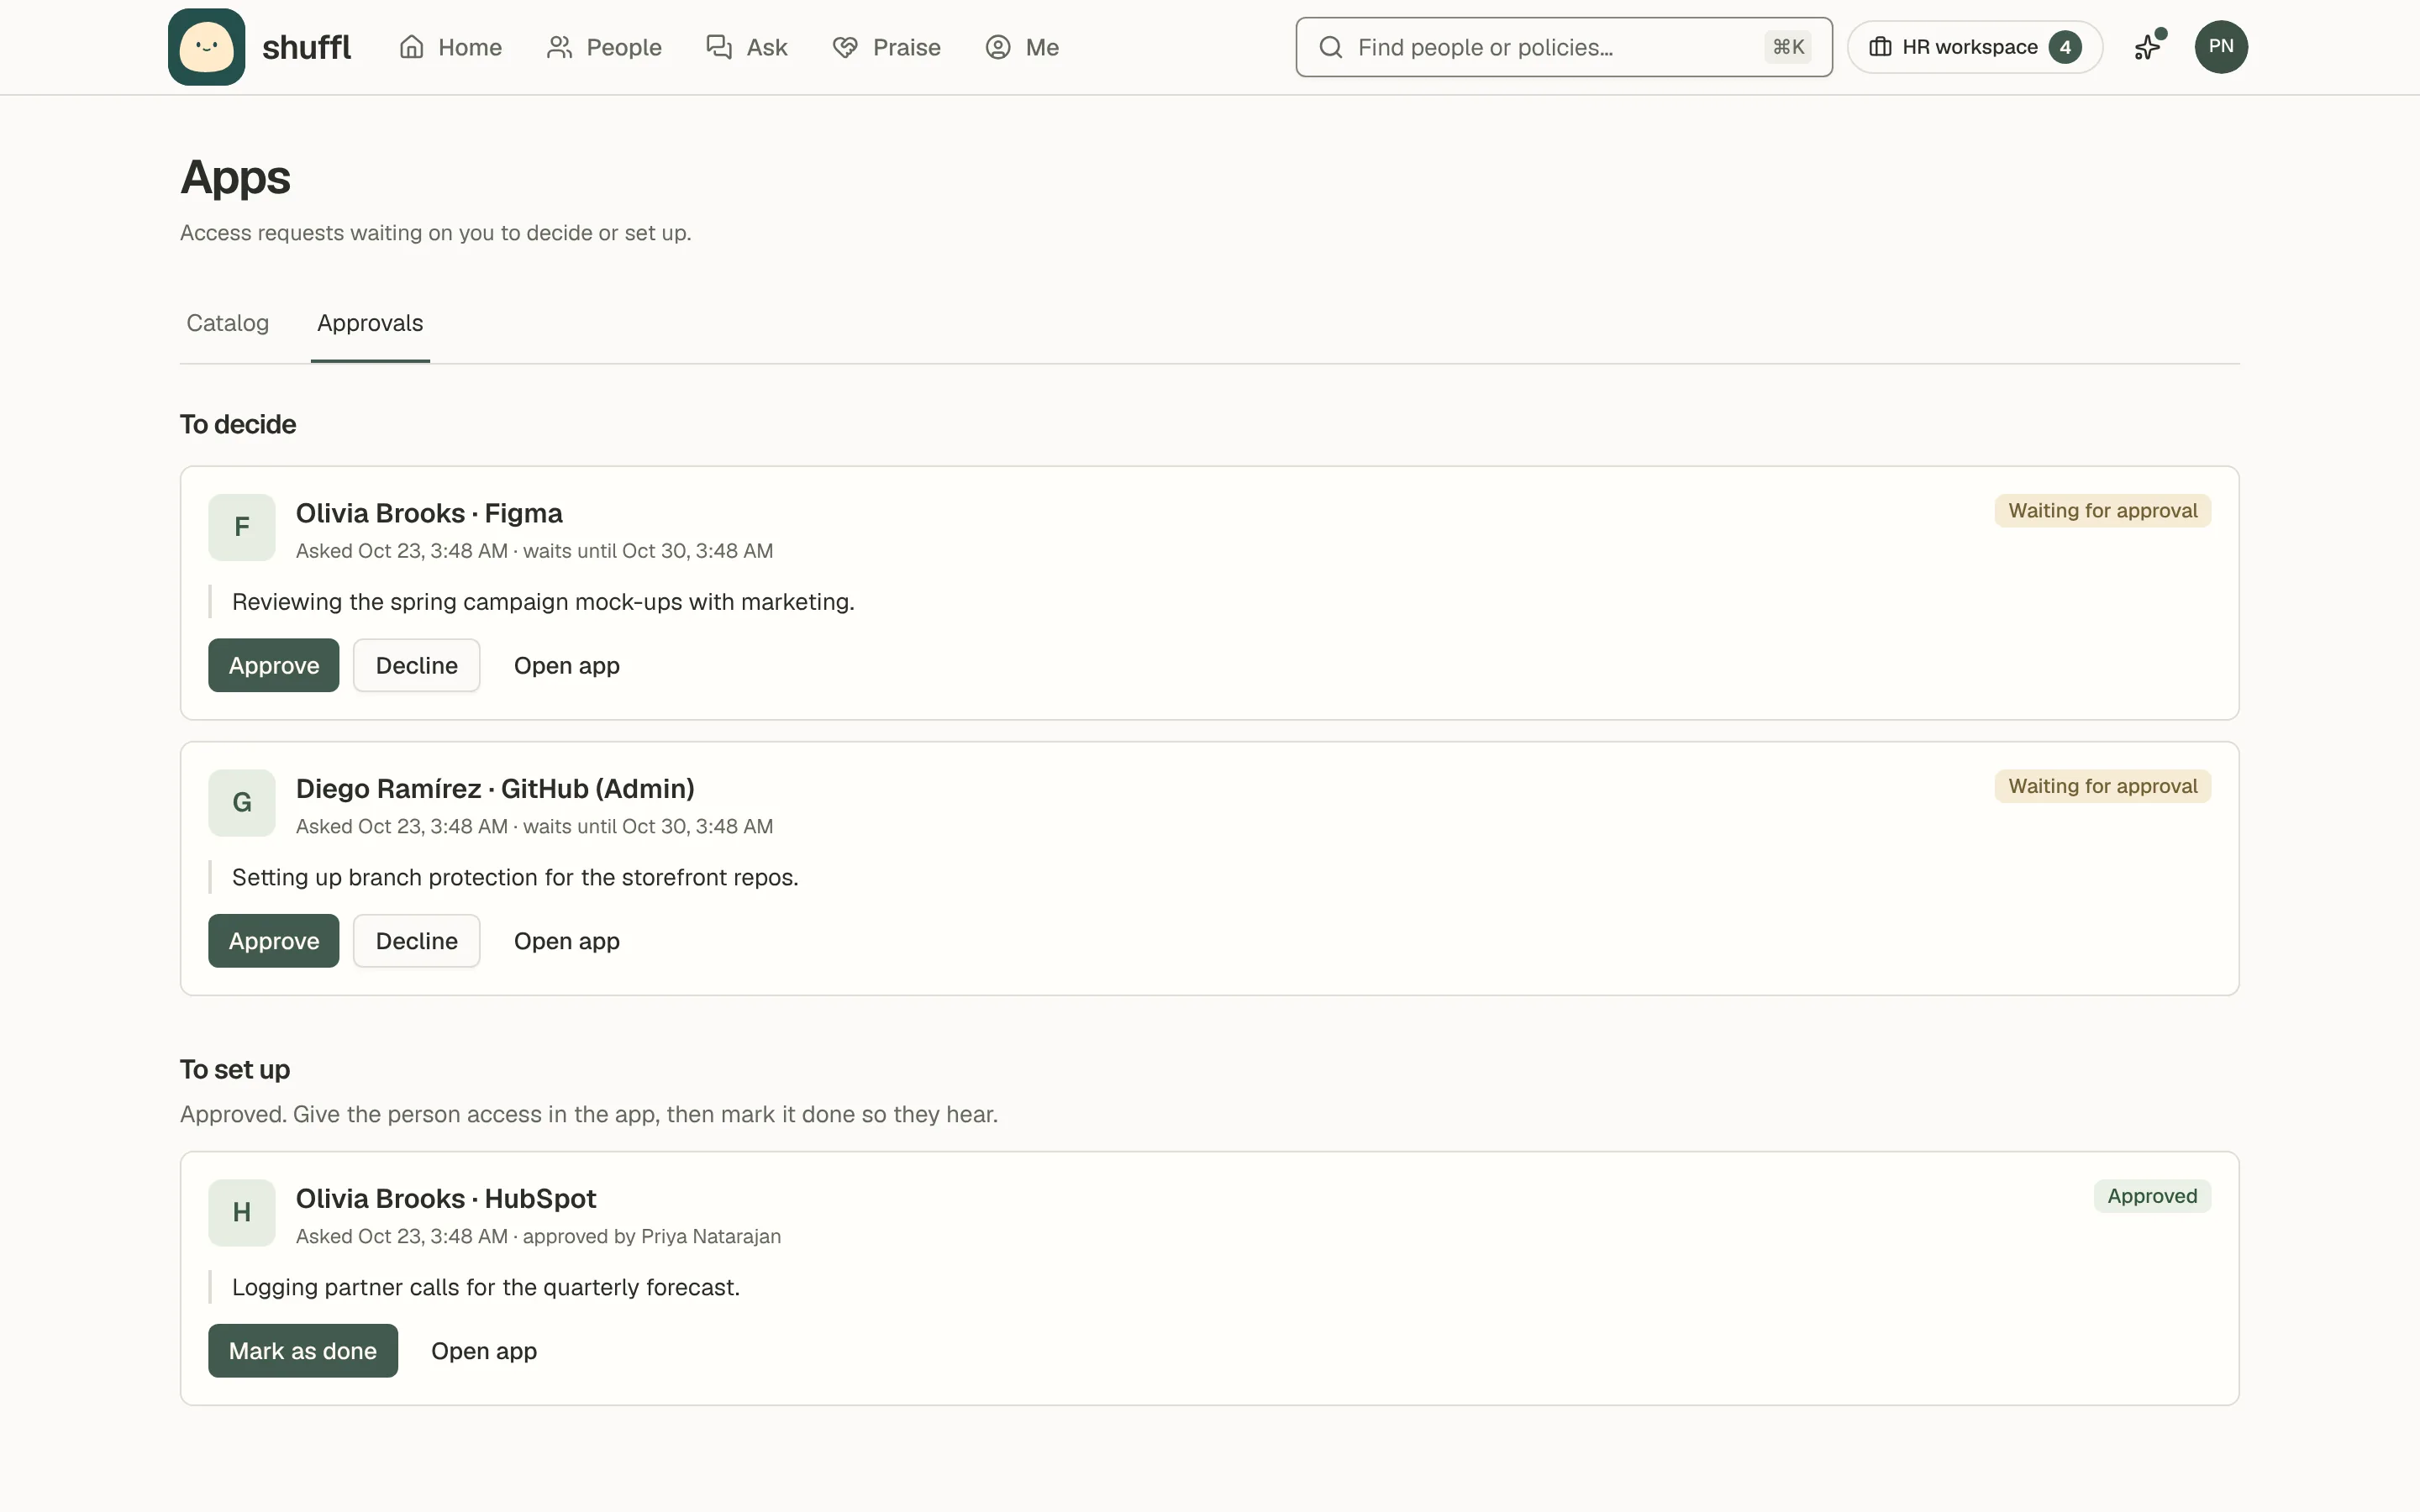Open the HR workspace button

(1974, 47)
